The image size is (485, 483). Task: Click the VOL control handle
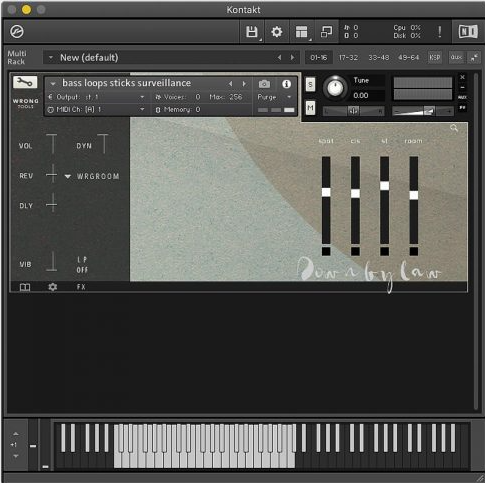[x=52, y=144]
